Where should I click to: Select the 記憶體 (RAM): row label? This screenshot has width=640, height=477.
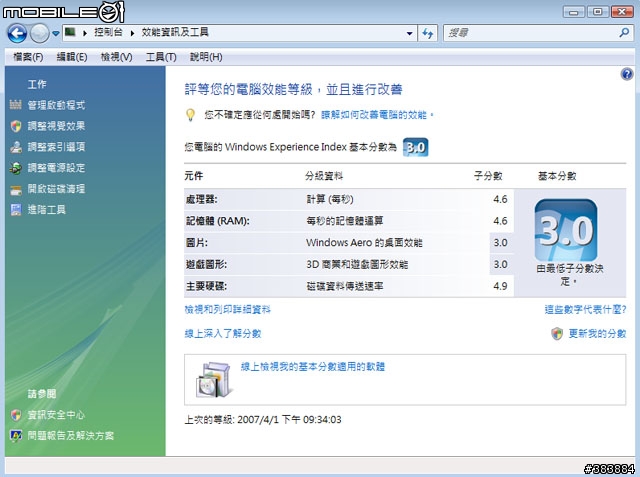218,221
